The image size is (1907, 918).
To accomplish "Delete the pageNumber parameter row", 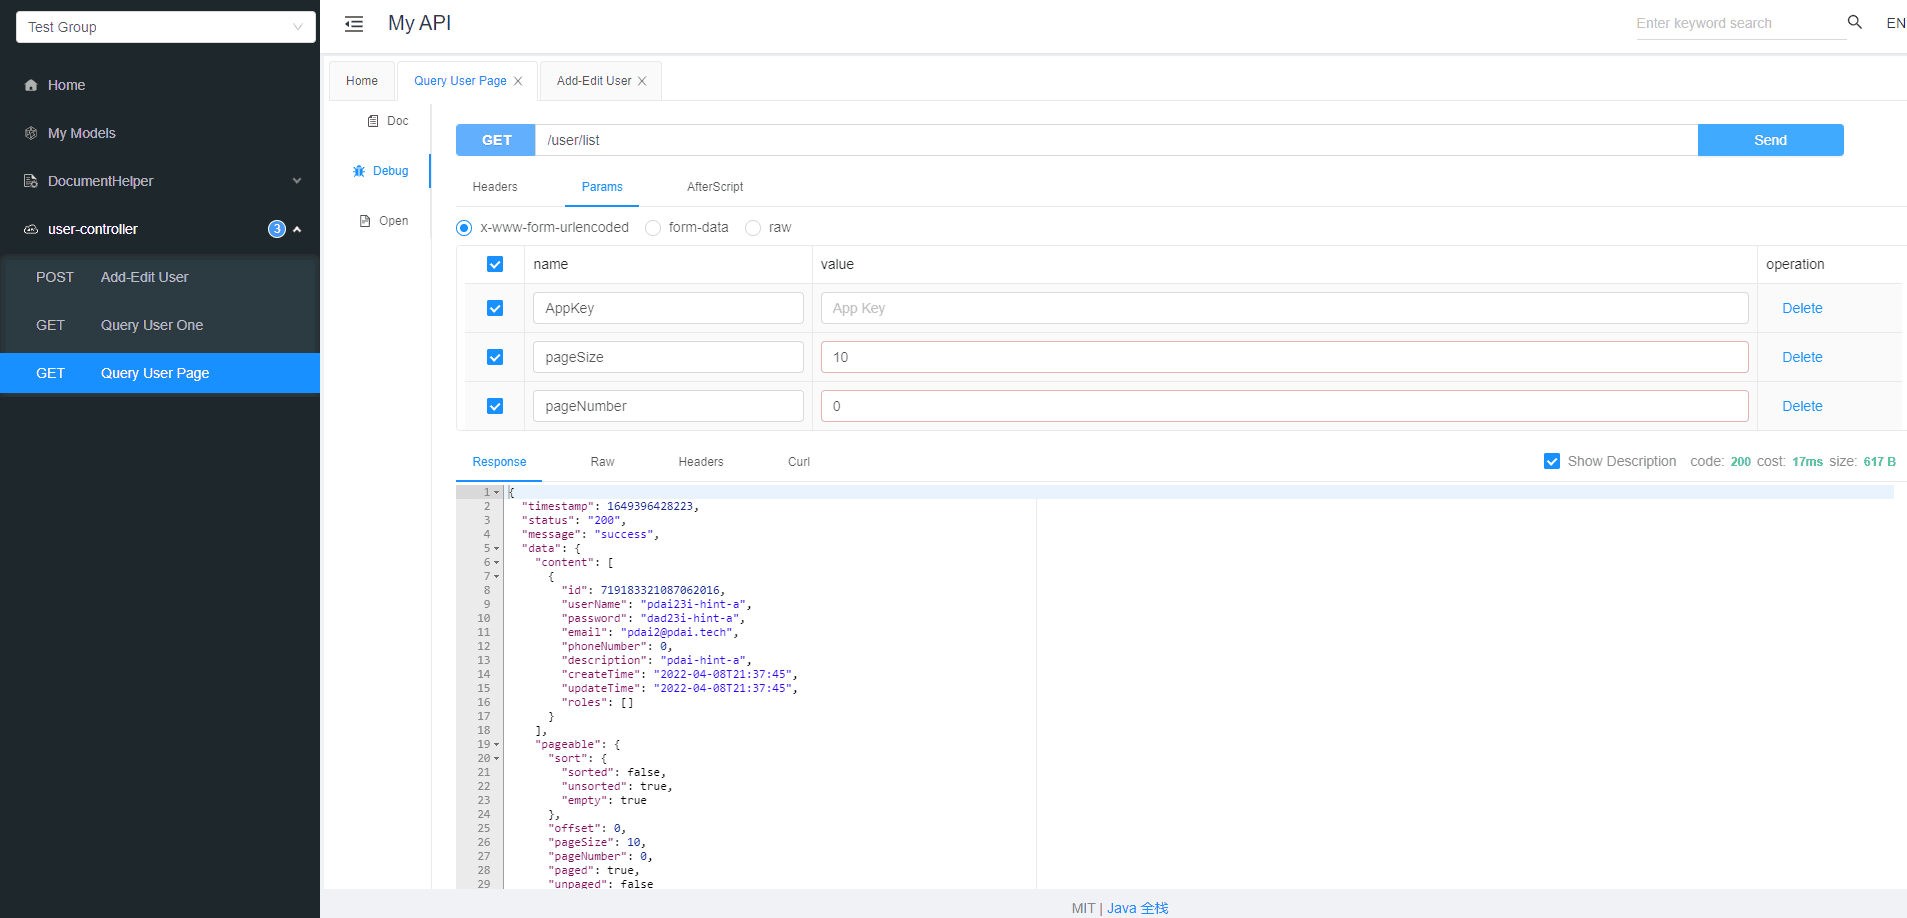I will click(x=1801, y=406).
